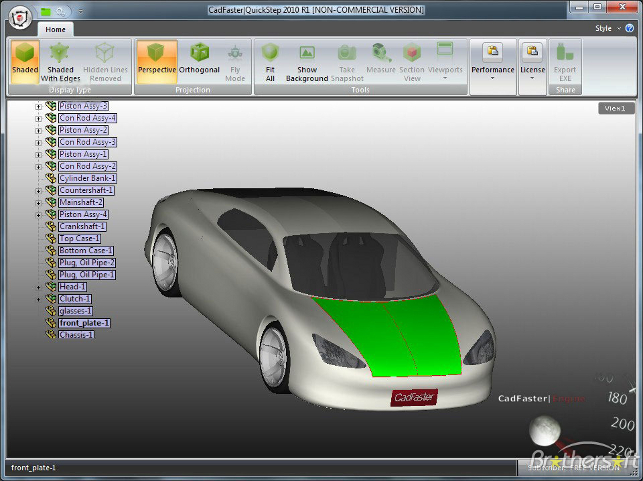Click the glasses-1 part icon
The image size is (643, 481).
pos(50,310)
